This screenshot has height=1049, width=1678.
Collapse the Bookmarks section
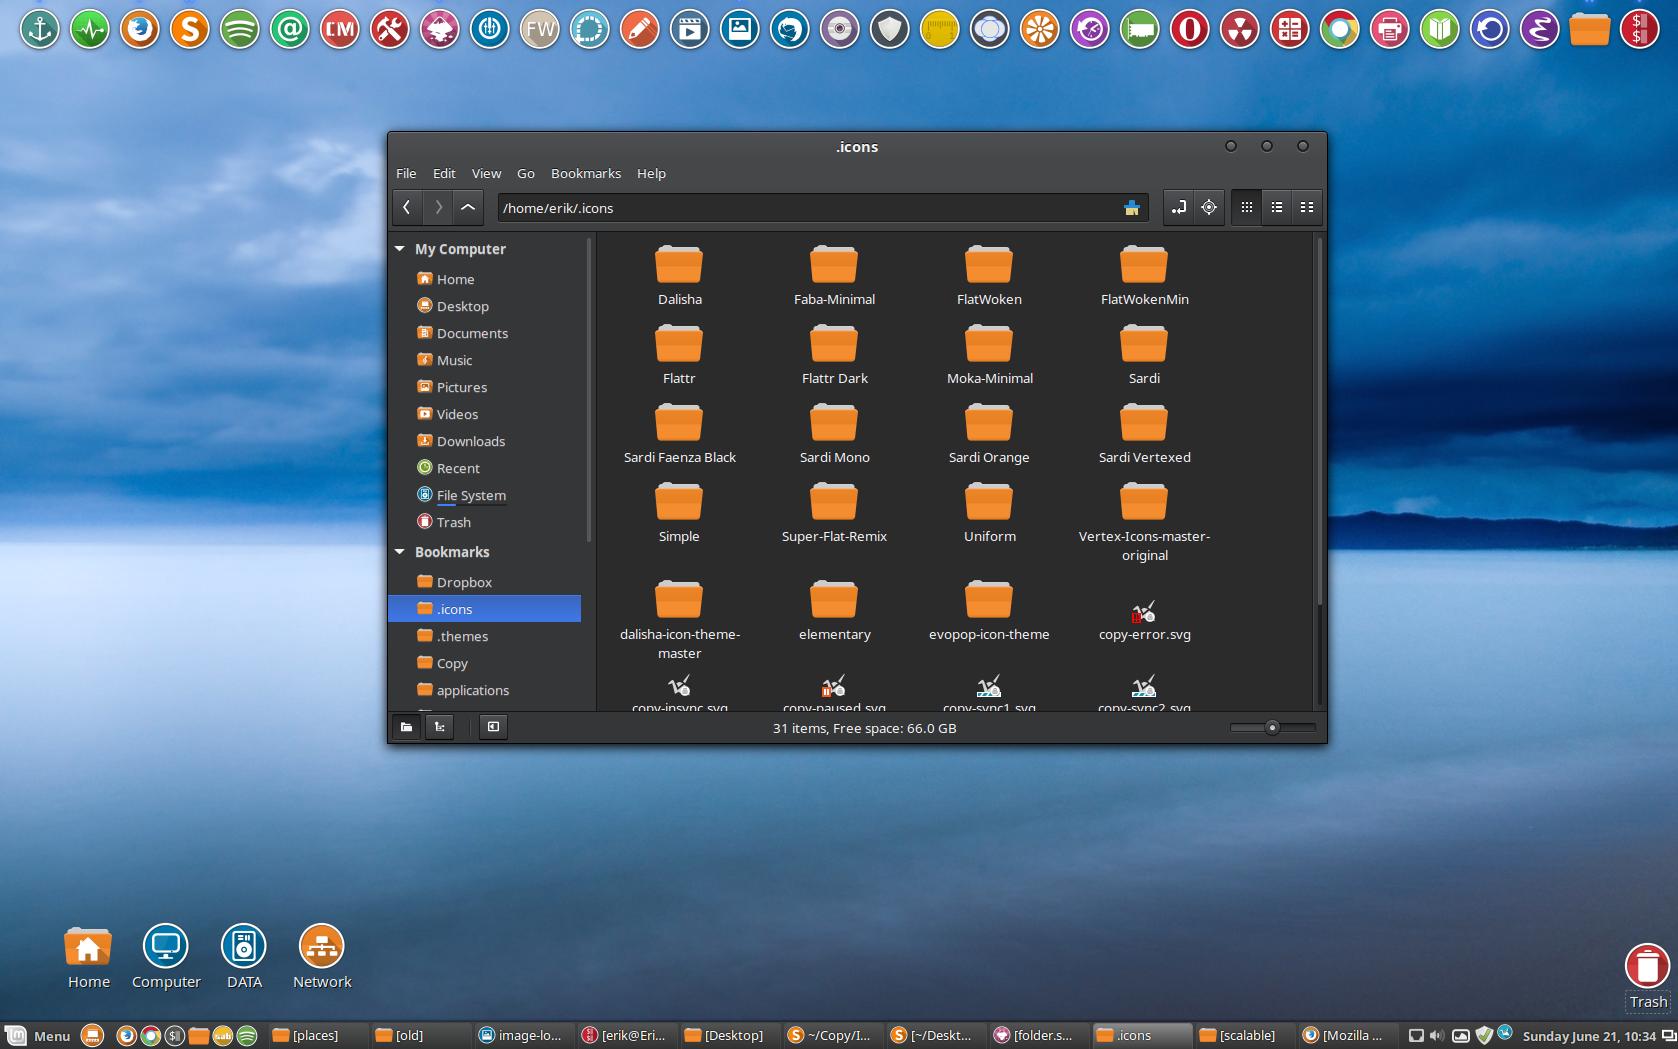tap(400, 552)
